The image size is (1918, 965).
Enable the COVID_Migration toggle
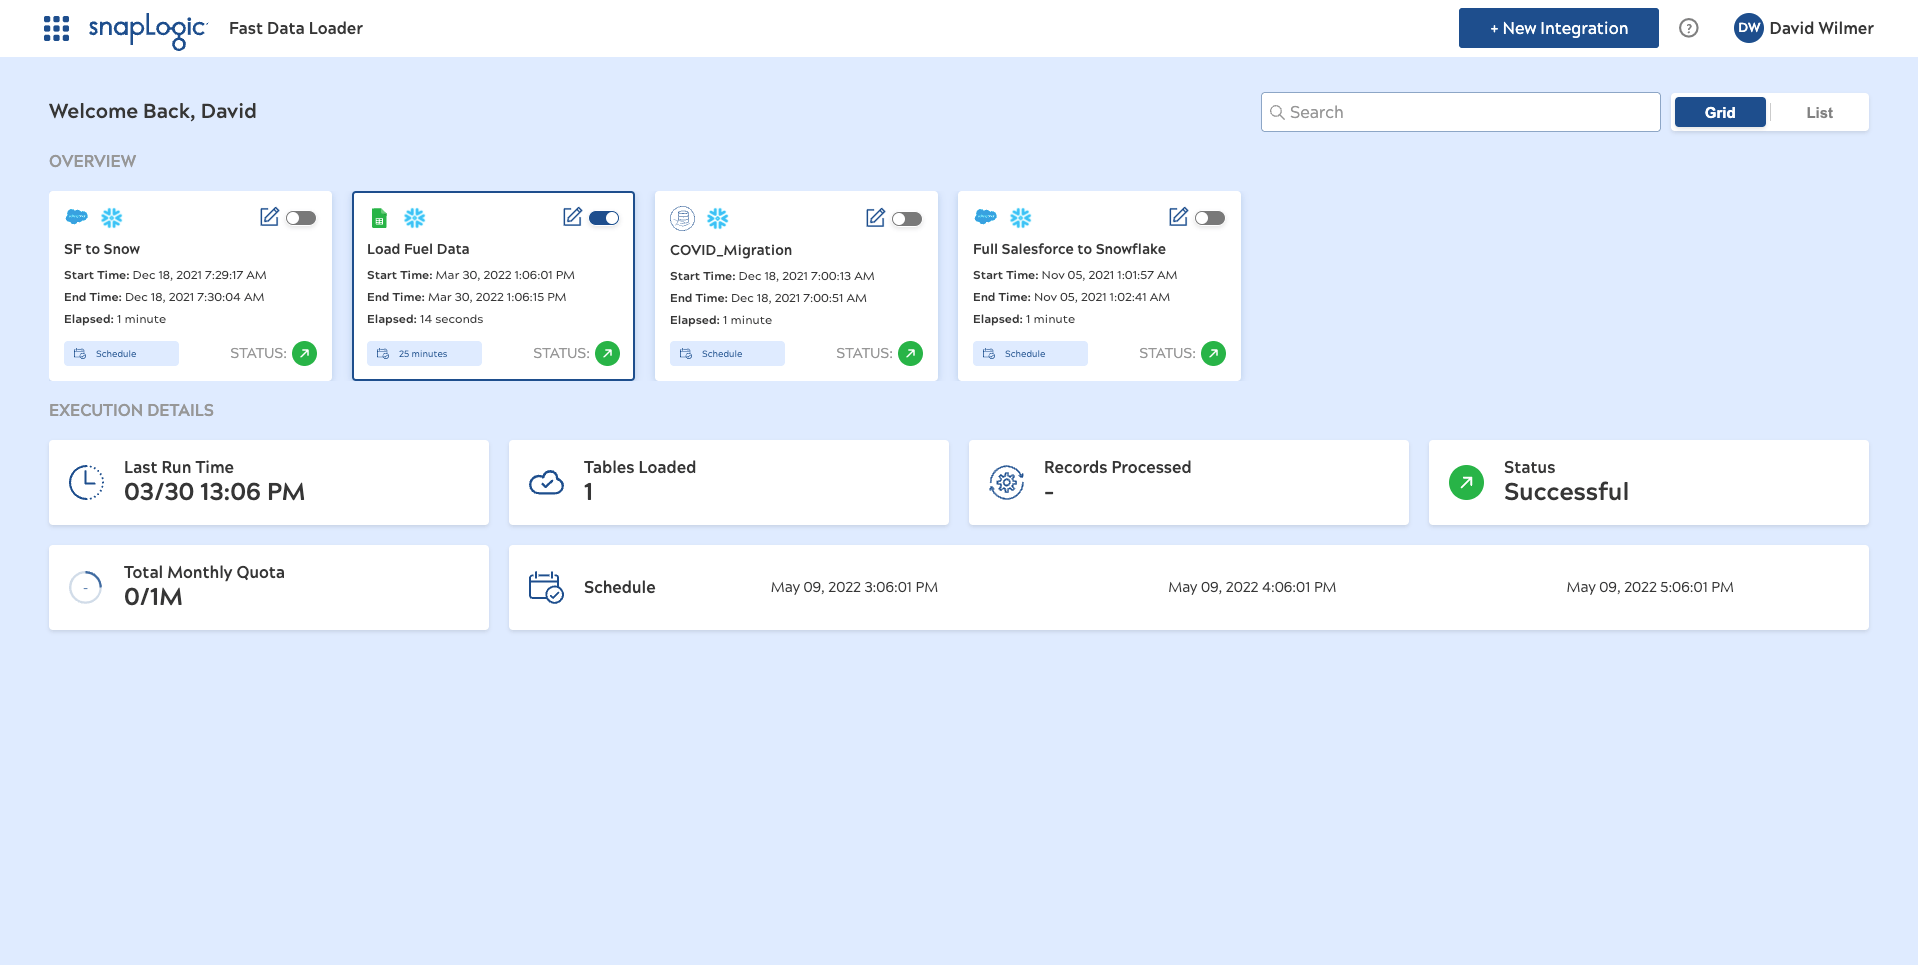click(907, 219)
